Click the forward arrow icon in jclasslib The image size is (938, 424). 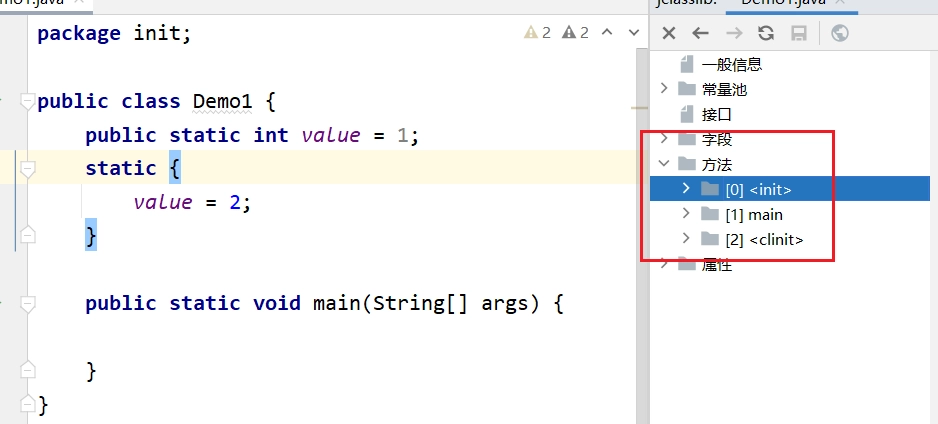point(733,33)
